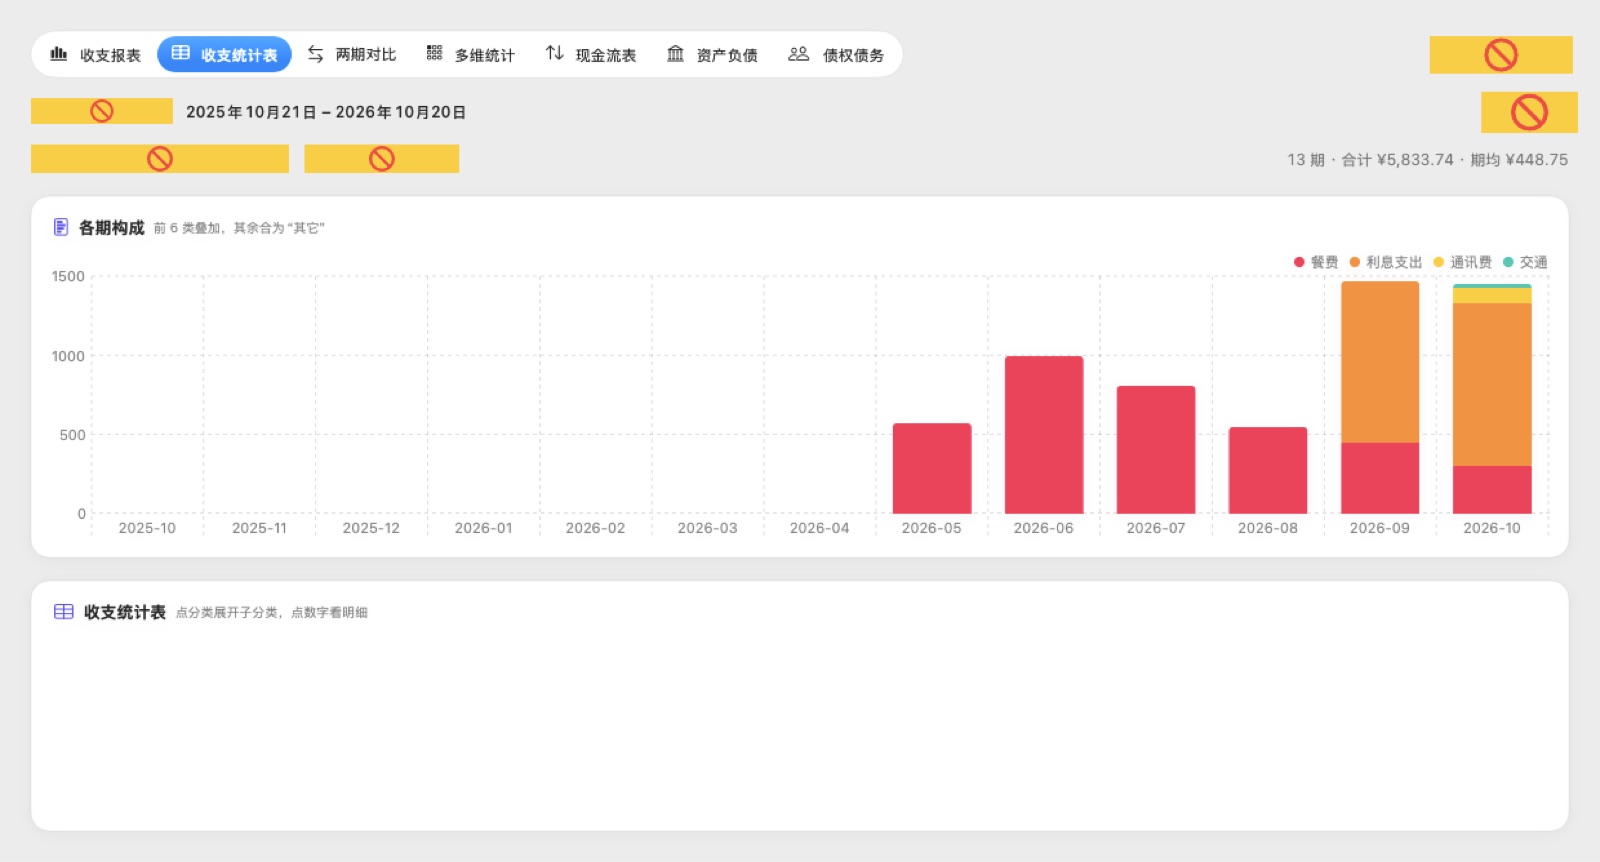
Task: Click the date range 2025年10月21日 – 2026年10月20日
Action: (326, 112)
